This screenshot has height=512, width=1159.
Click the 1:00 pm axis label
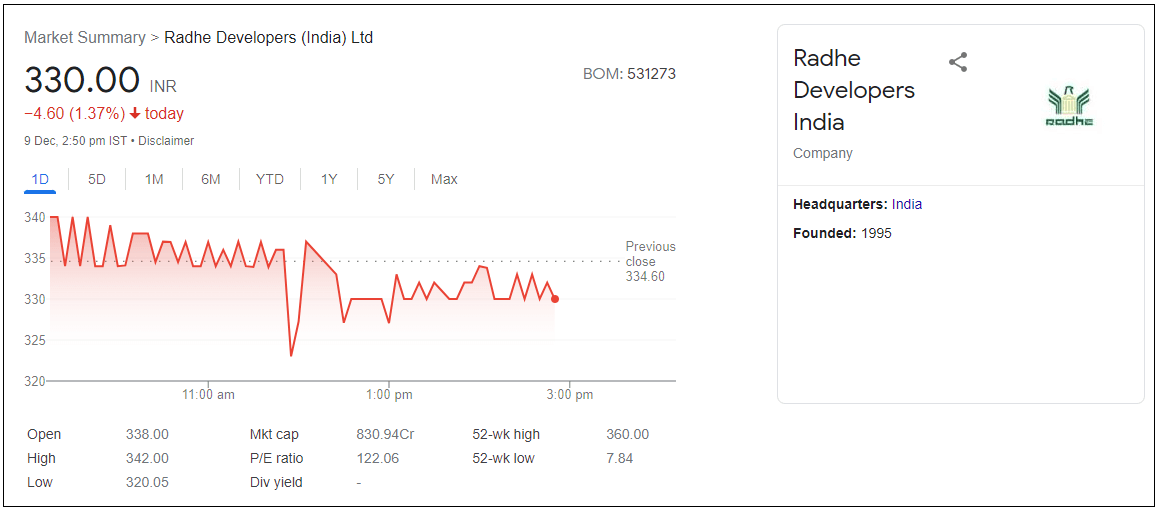(x=389, y=395)
